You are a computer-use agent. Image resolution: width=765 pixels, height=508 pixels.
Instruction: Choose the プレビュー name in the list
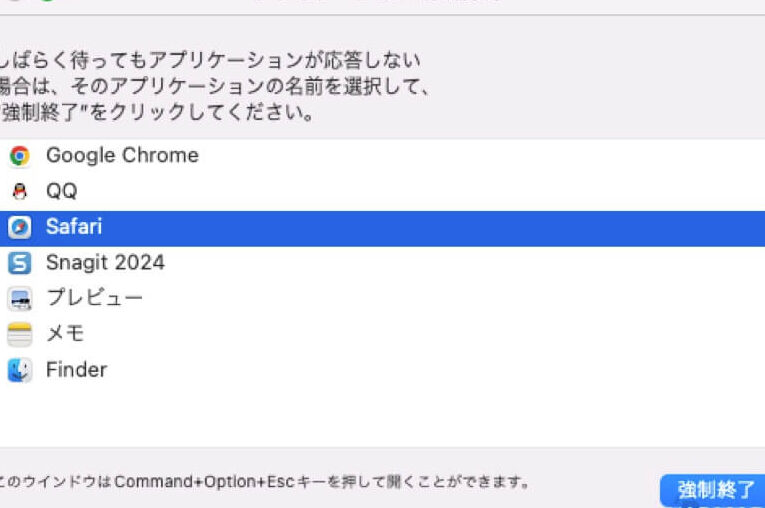pyautogui.click(x=94, y=299)
